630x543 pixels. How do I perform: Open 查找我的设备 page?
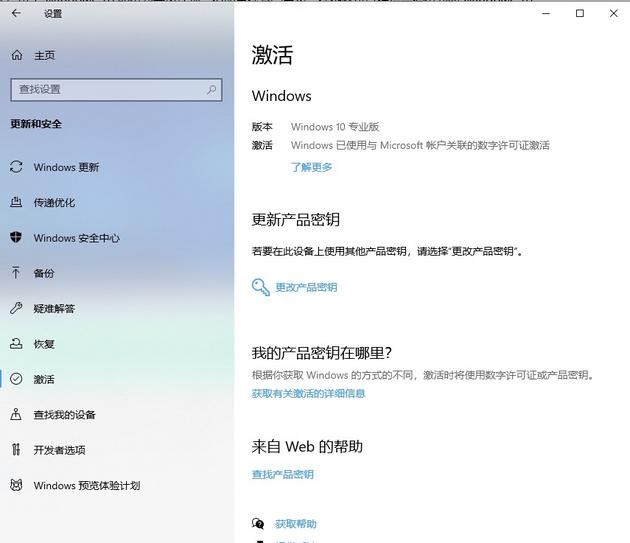click(117, 414)
